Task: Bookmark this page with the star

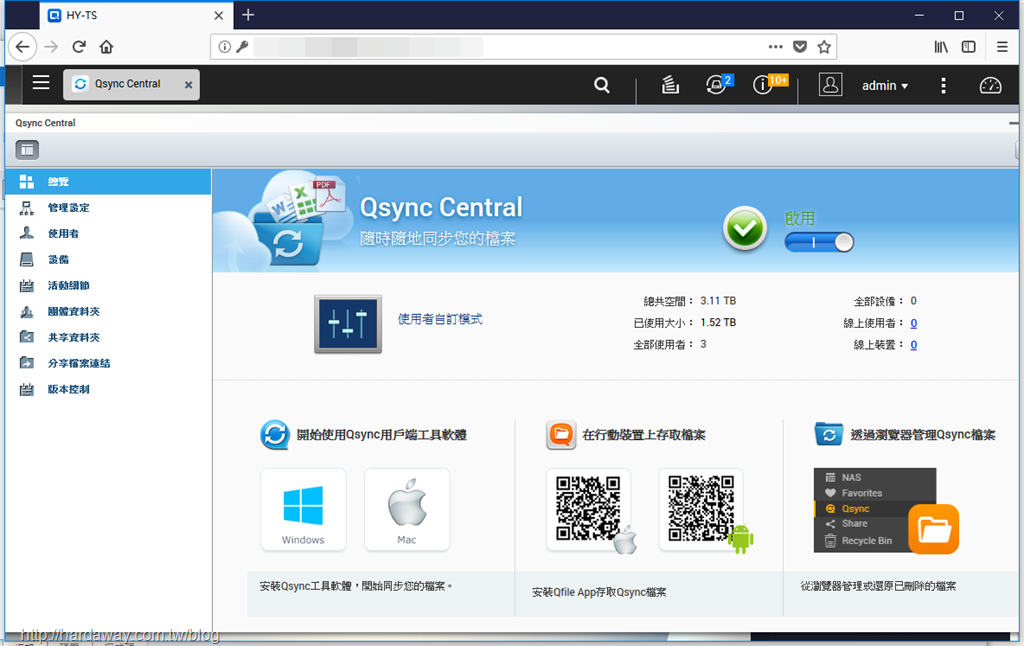Action: point(824,47)
